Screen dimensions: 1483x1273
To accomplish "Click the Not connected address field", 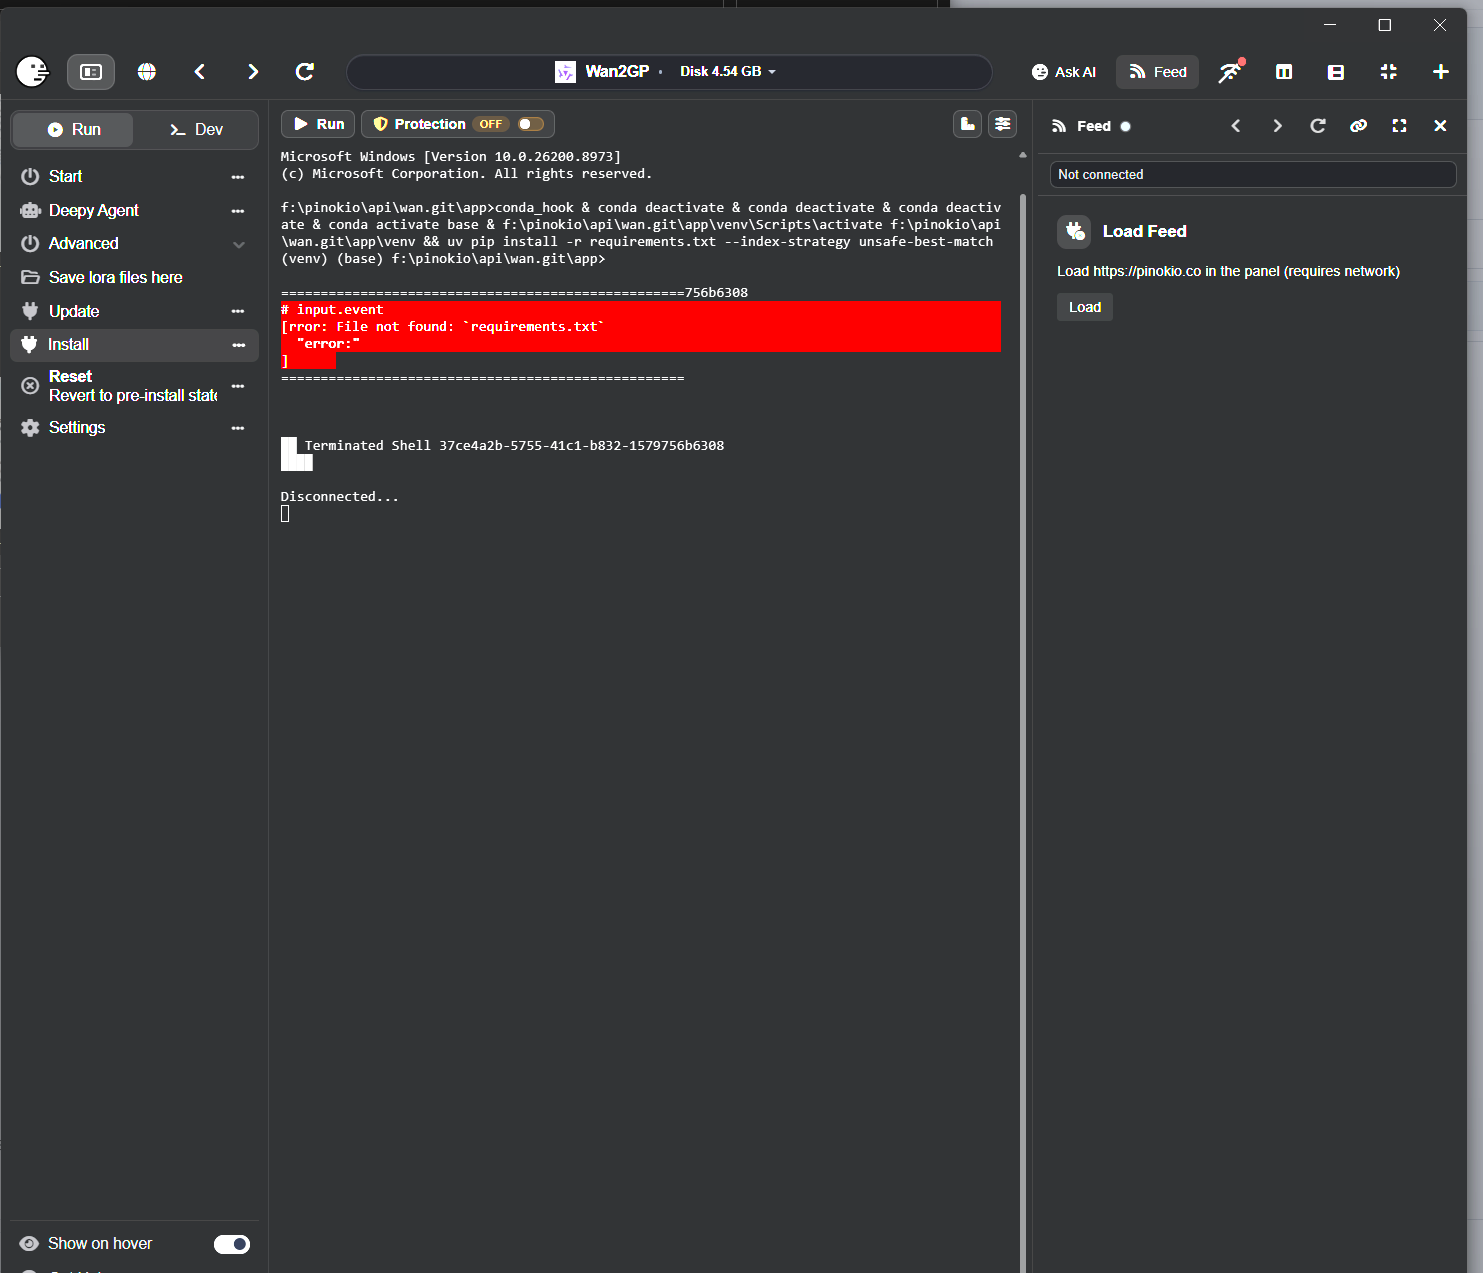I will coord(1253,174).
